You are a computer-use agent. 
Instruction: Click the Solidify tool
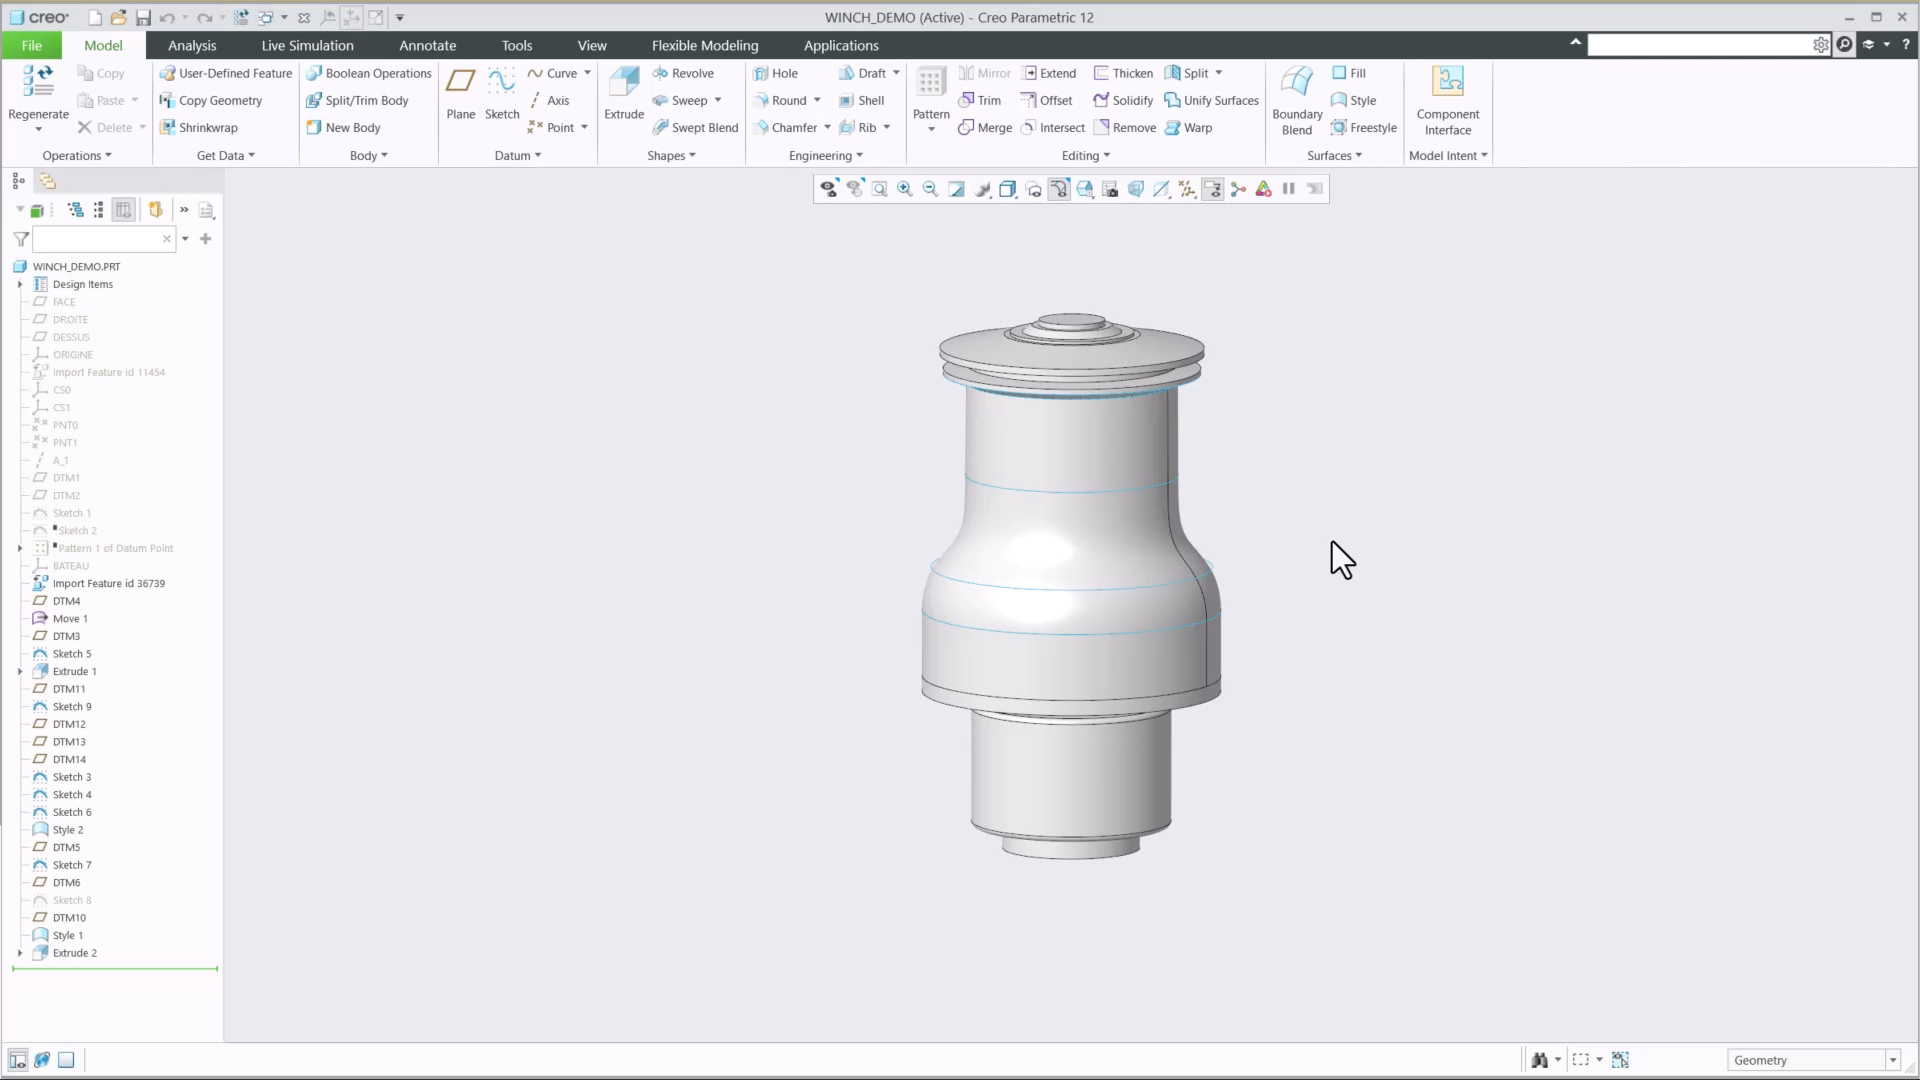point(1123,100)
